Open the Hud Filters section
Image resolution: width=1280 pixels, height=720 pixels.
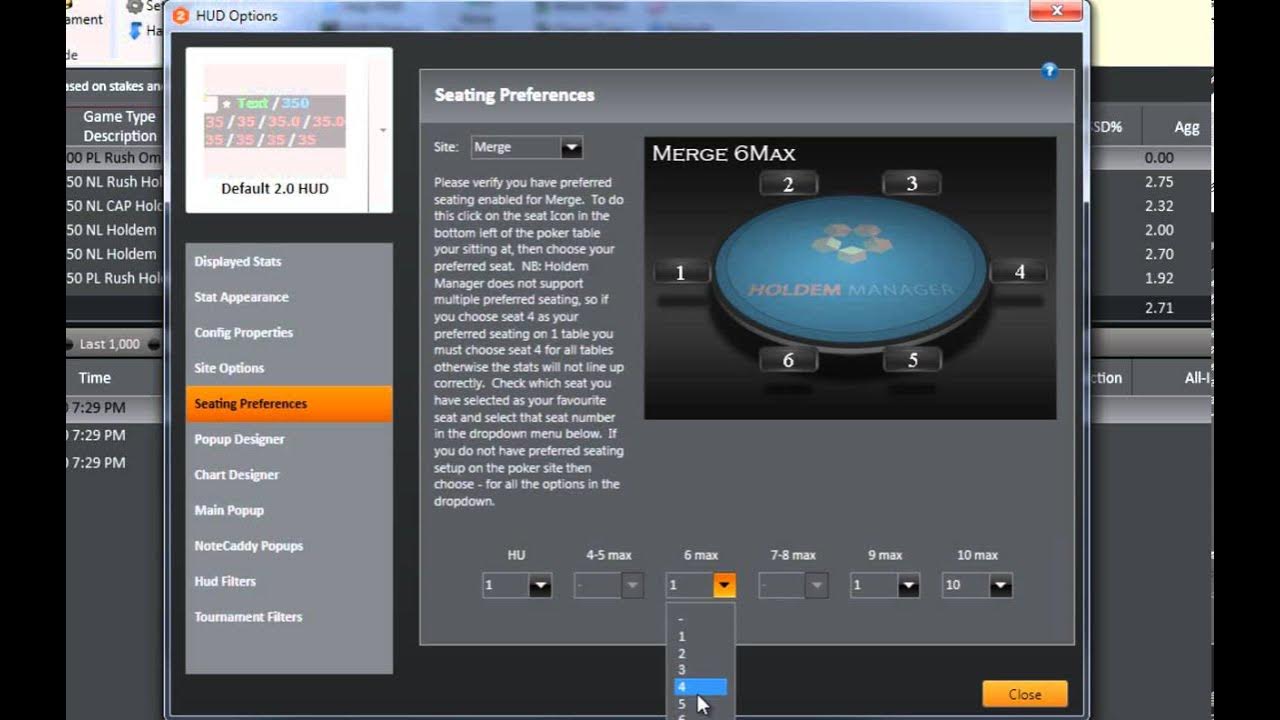pos(289,581)
